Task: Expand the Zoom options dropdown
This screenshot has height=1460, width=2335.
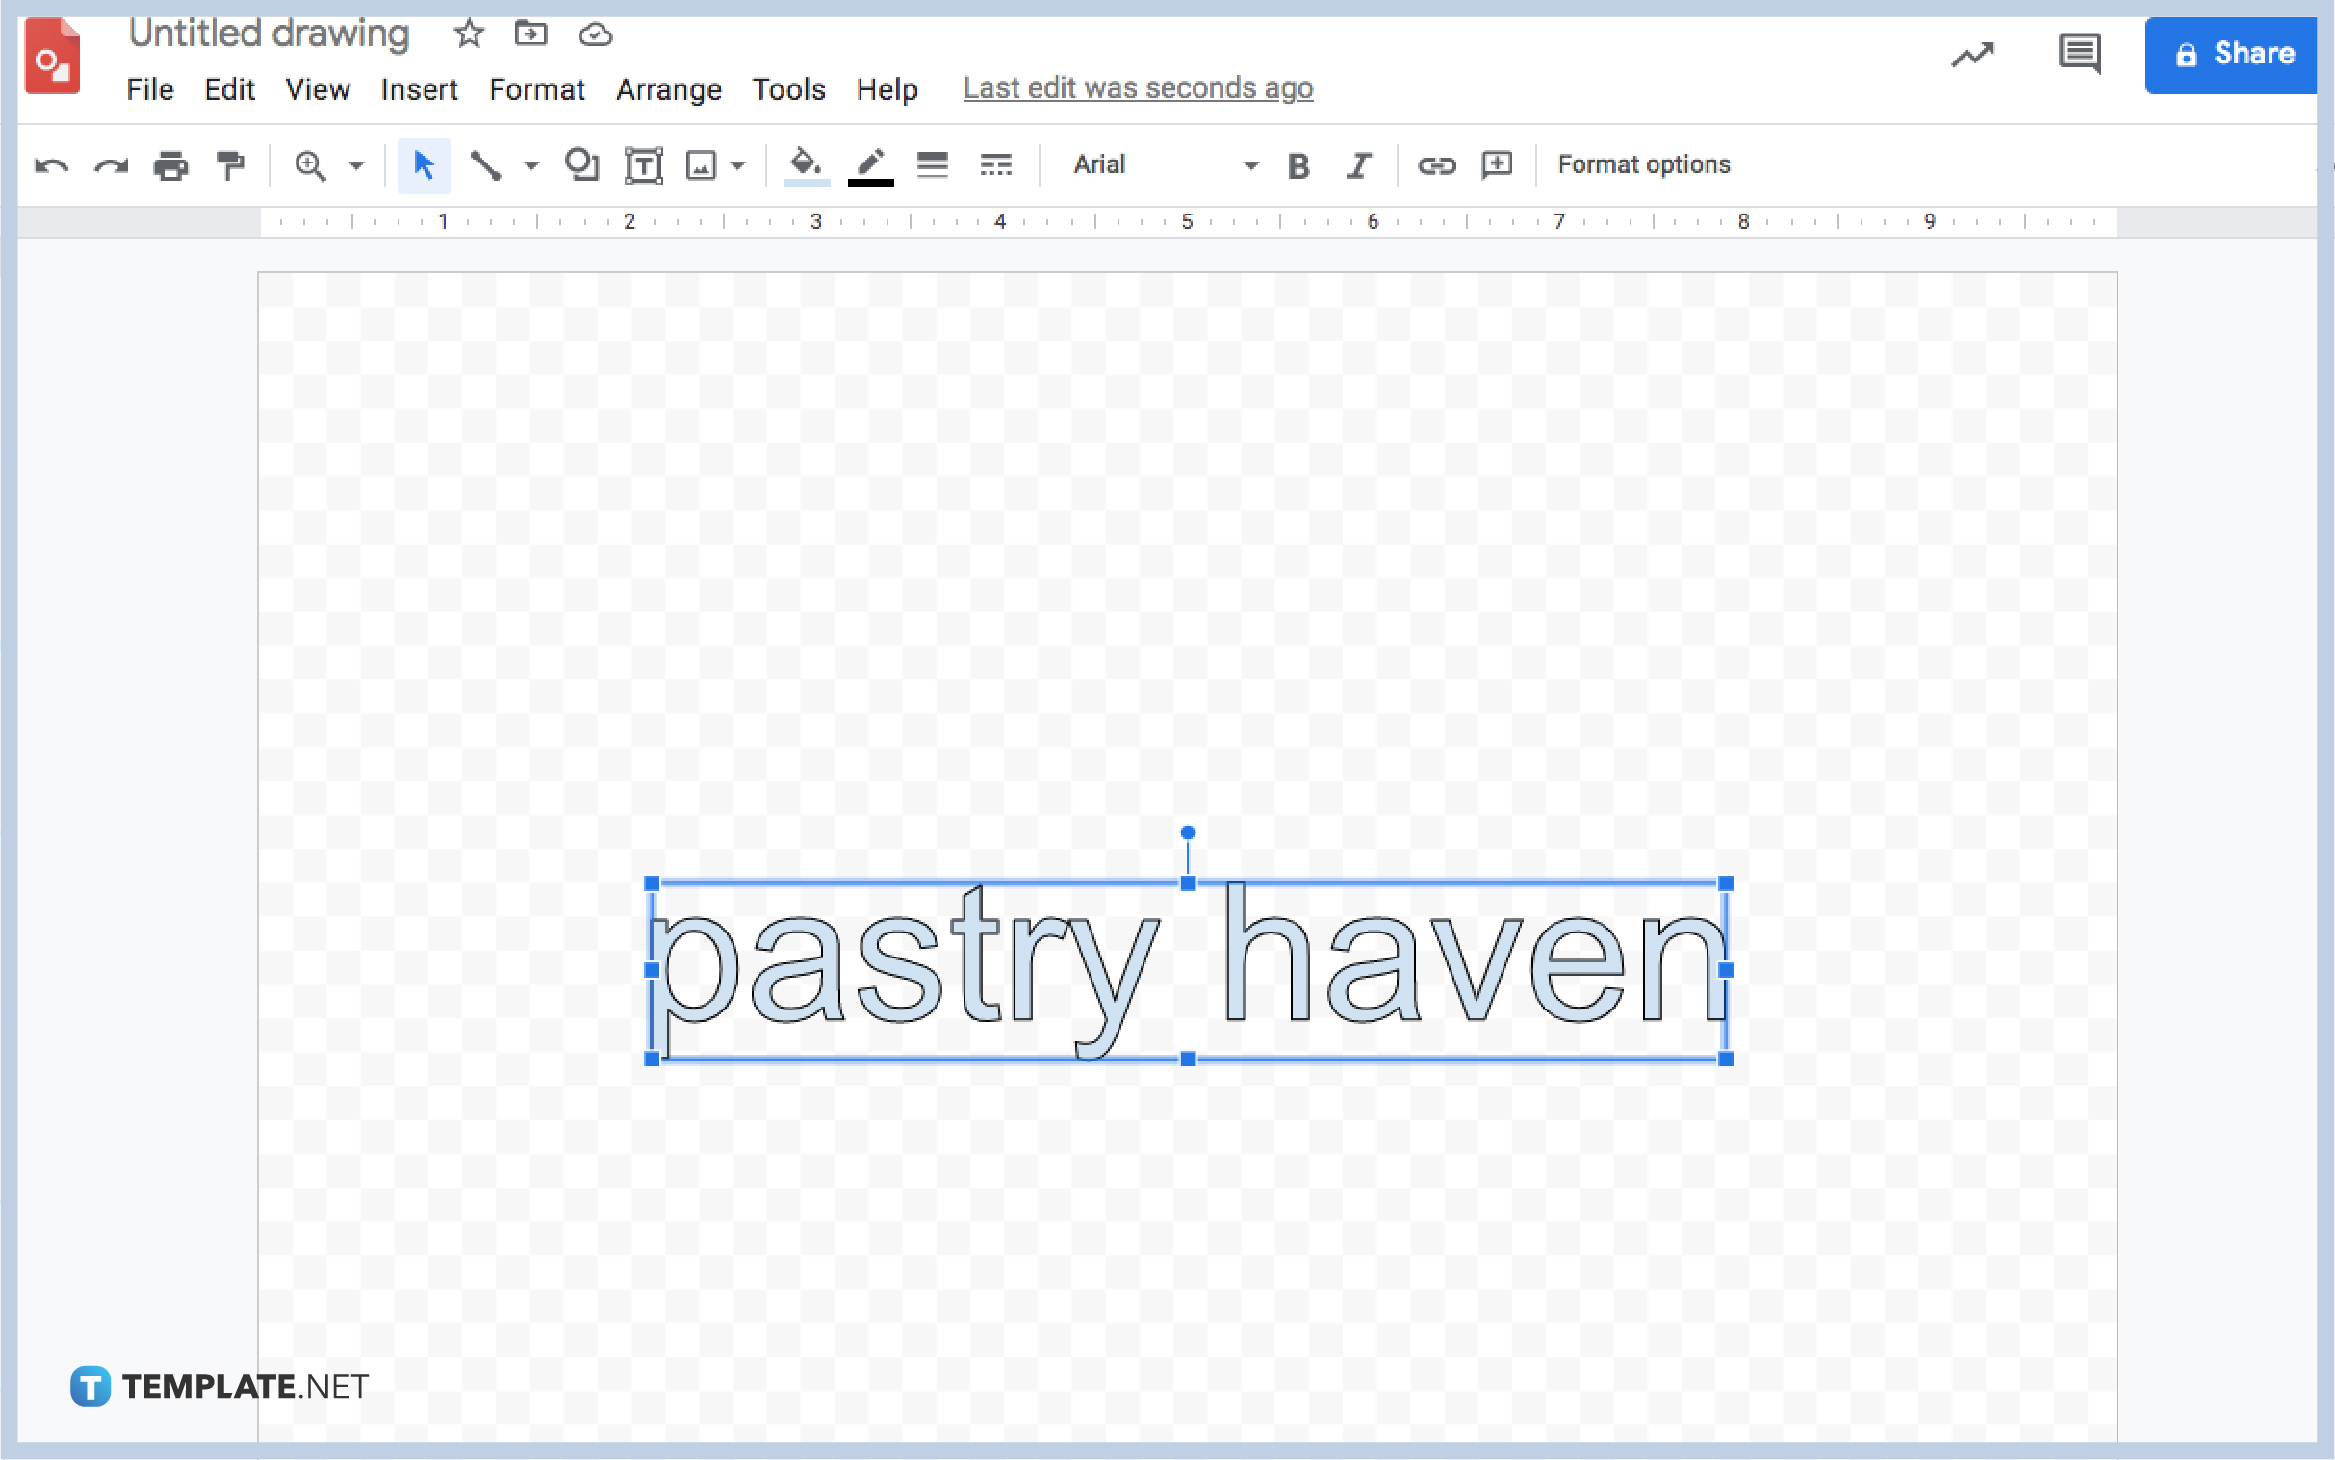Action: click(355, 165)
